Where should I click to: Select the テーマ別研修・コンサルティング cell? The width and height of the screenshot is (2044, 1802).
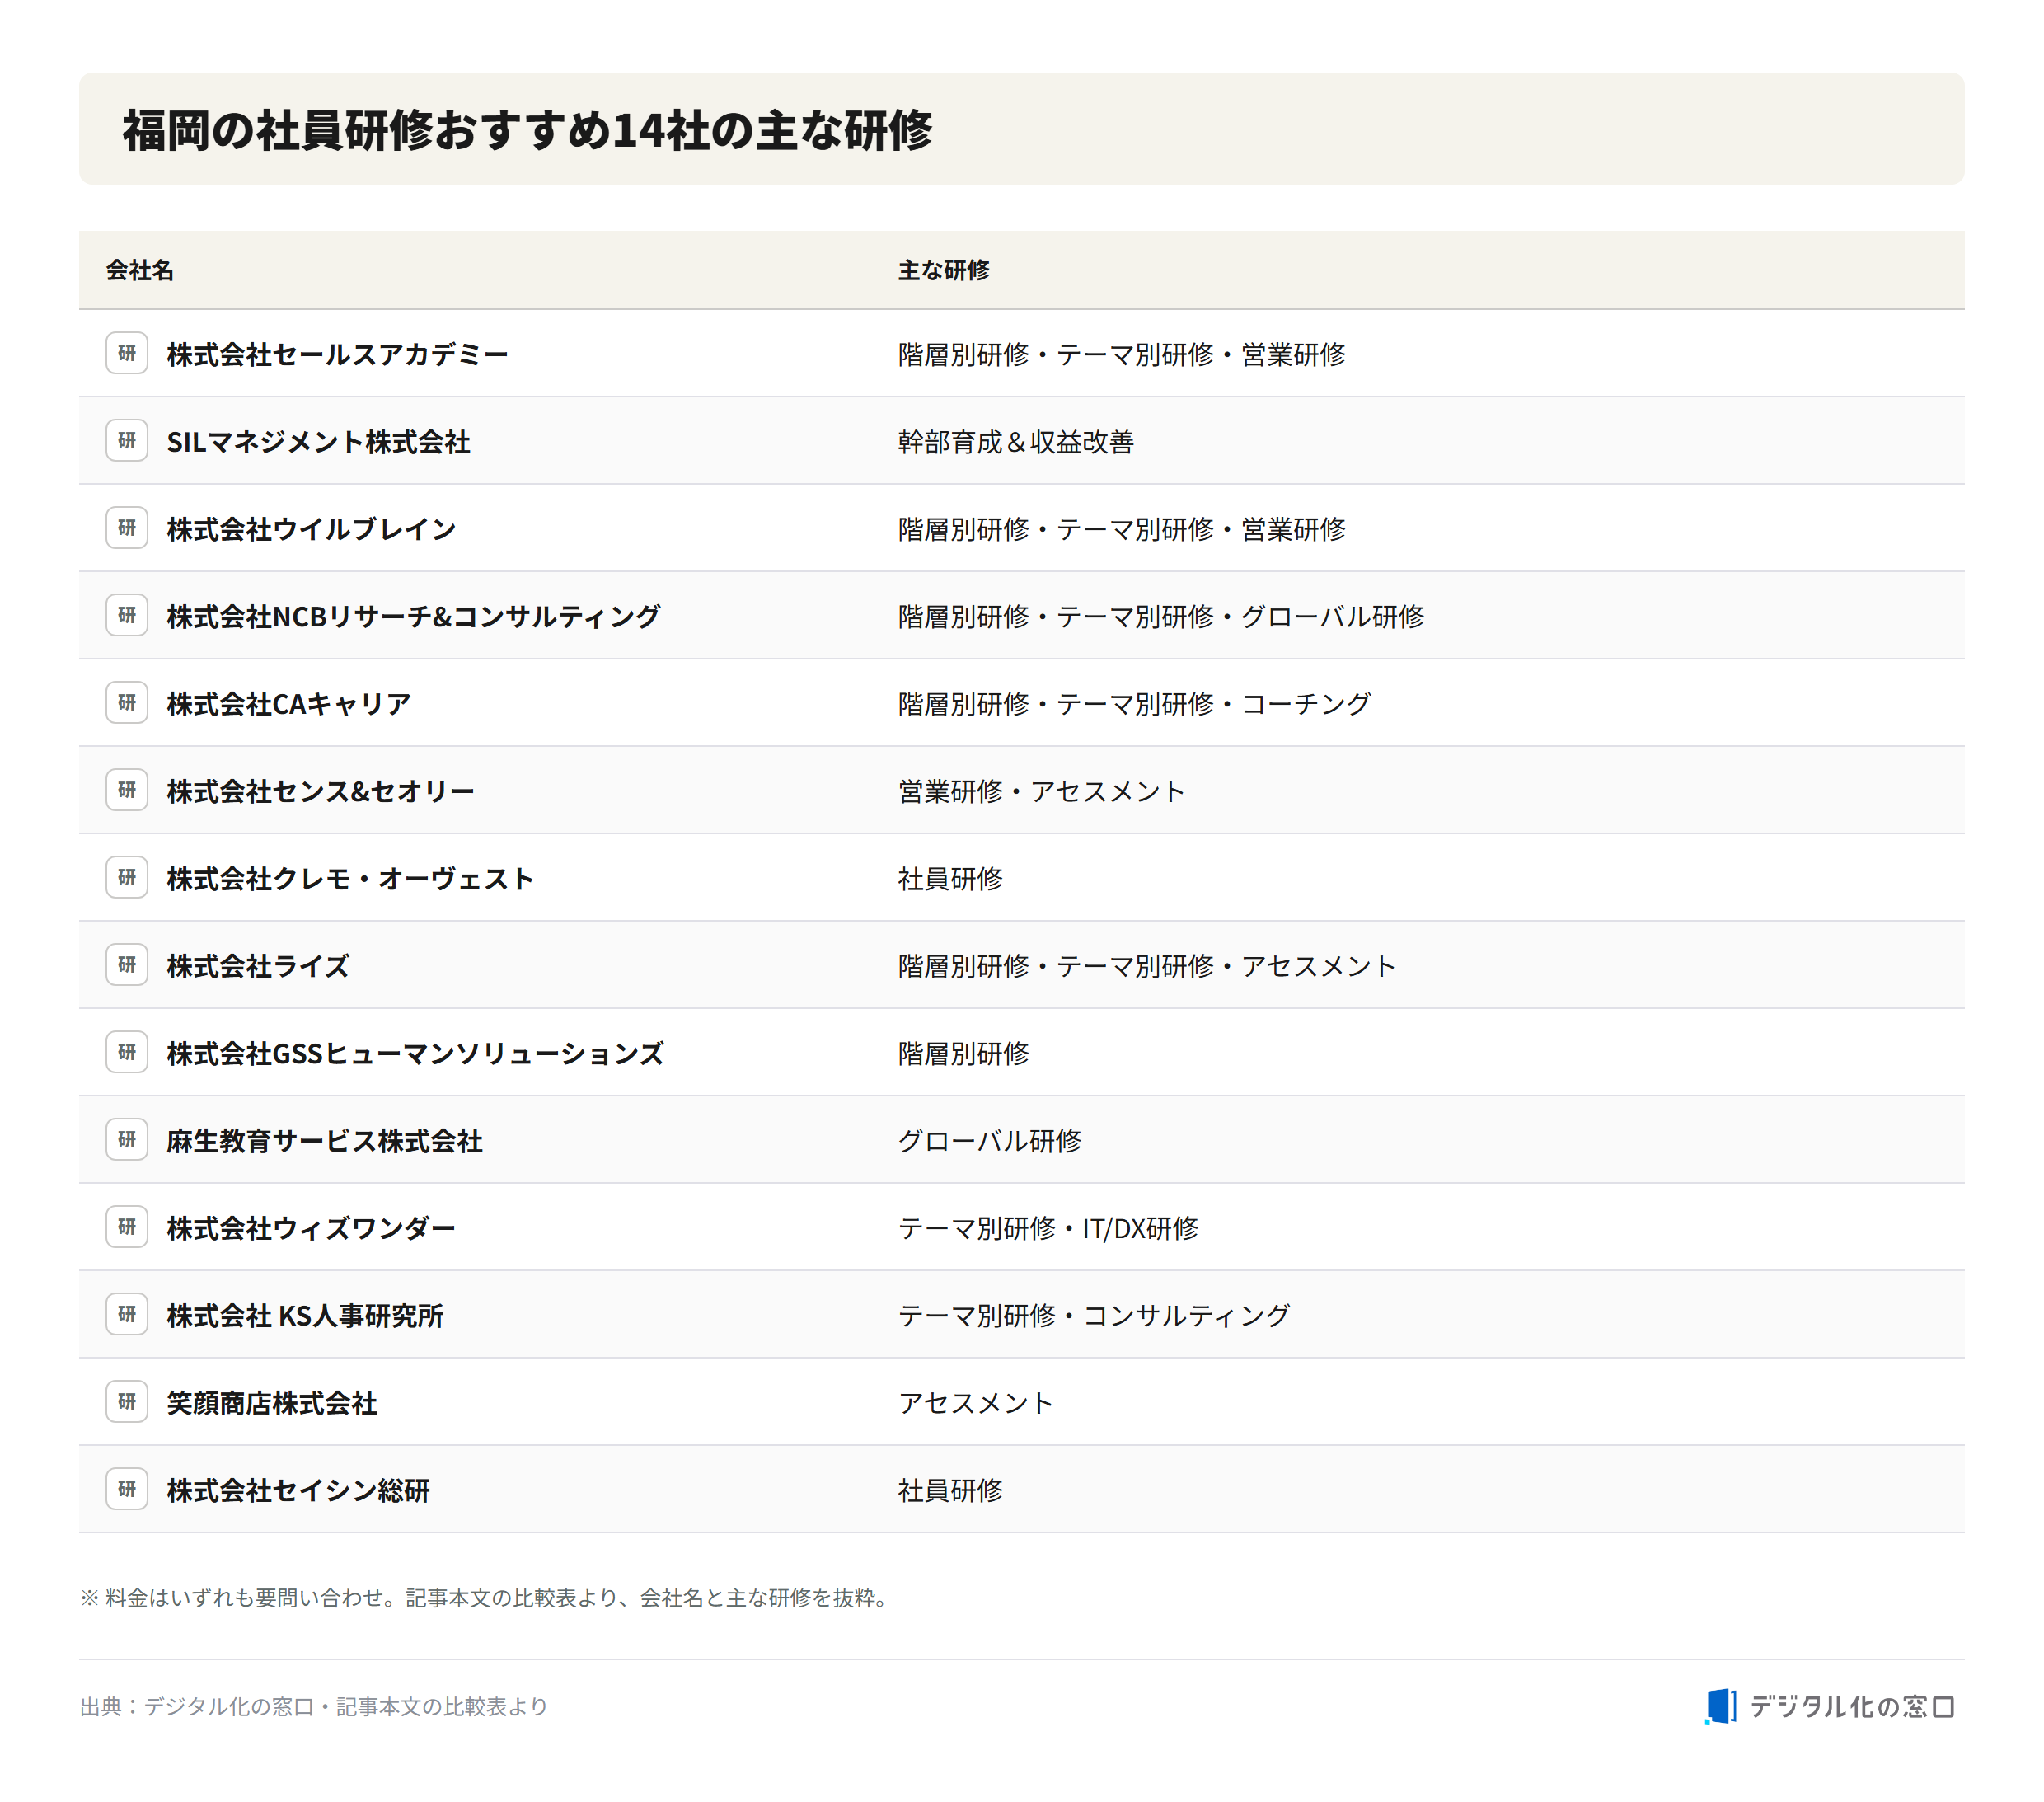pos(1095,1316)
